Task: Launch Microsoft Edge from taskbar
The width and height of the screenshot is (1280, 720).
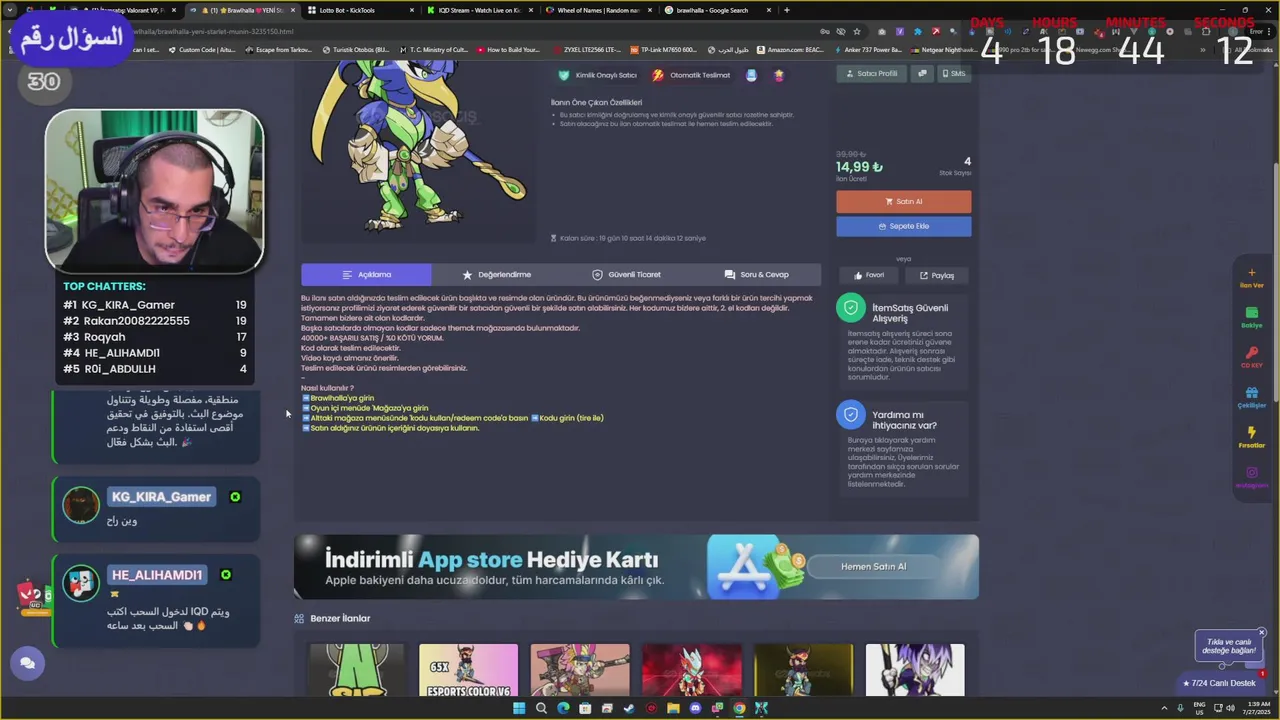Action: [563, 709]
